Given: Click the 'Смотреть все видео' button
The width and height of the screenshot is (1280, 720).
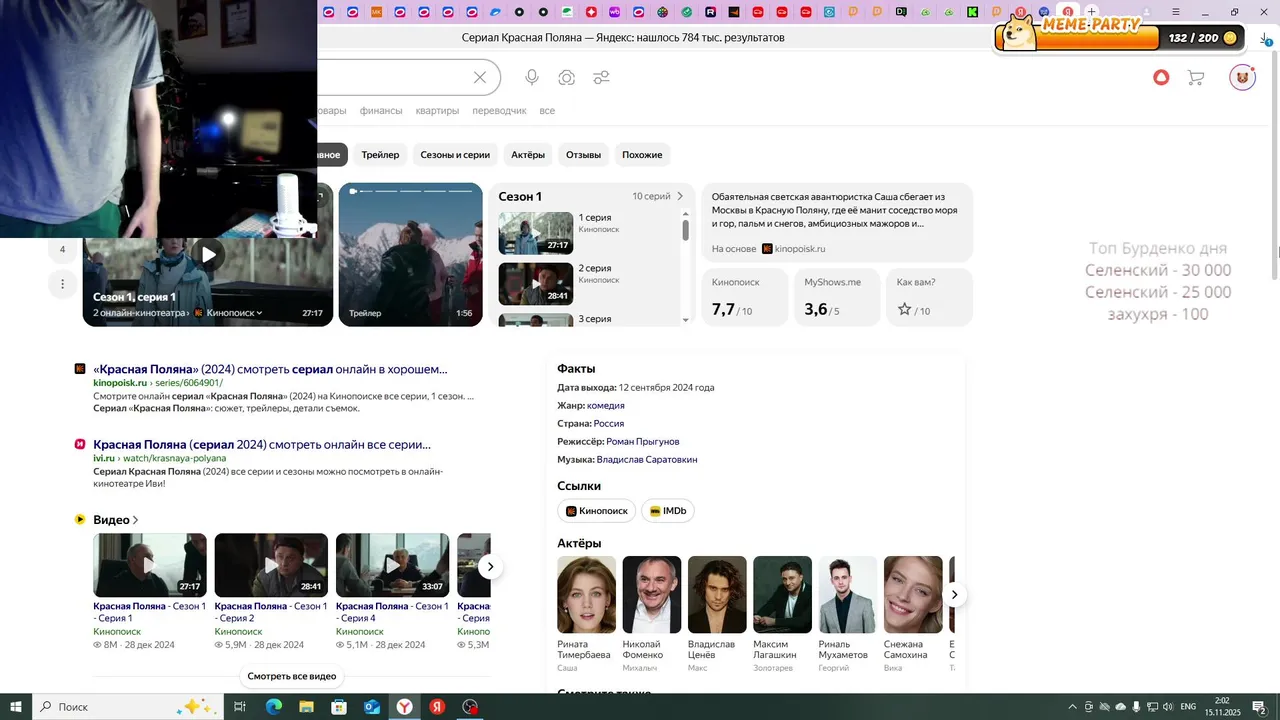Looking at the screenshot, I should click(292, 676).
